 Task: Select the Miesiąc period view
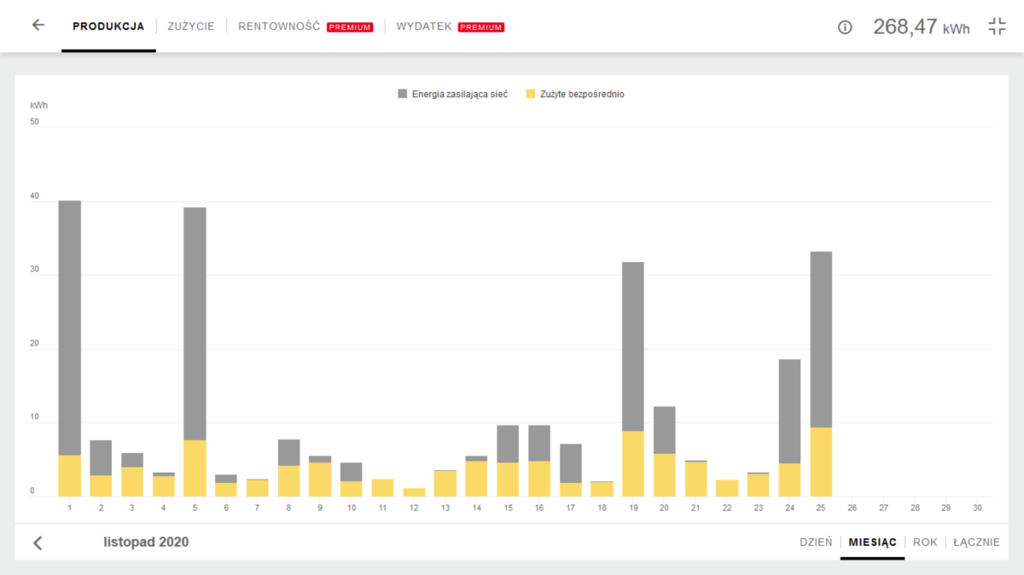pos(872,542)
